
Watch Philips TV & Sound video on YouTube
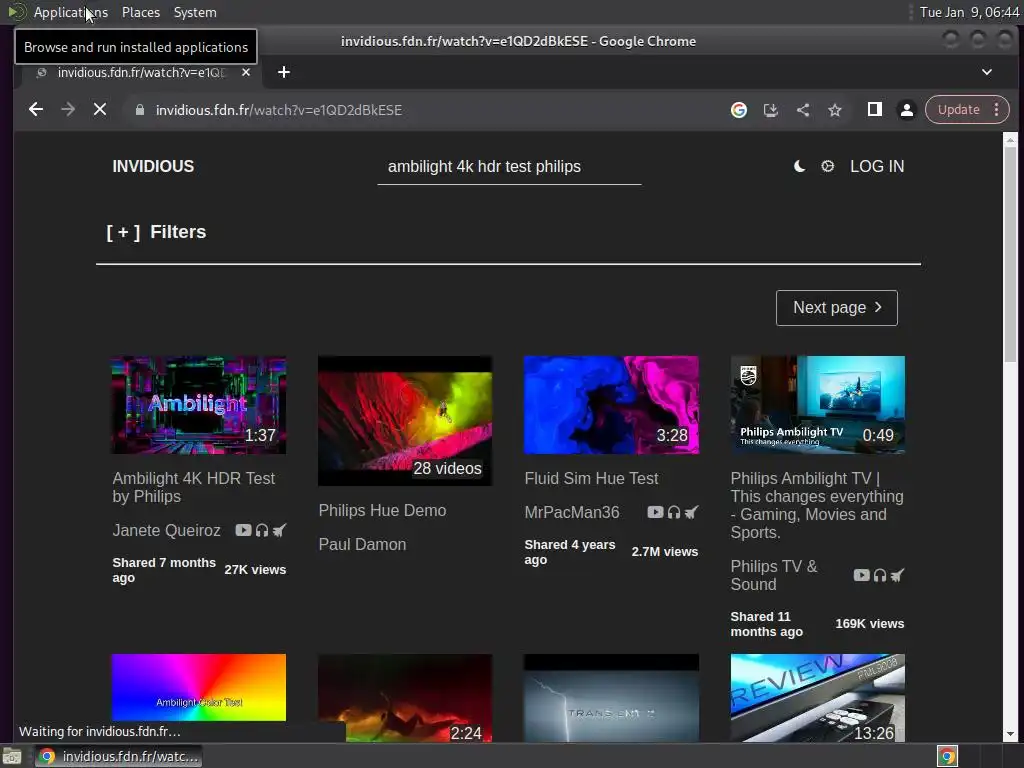click(861, 575)
